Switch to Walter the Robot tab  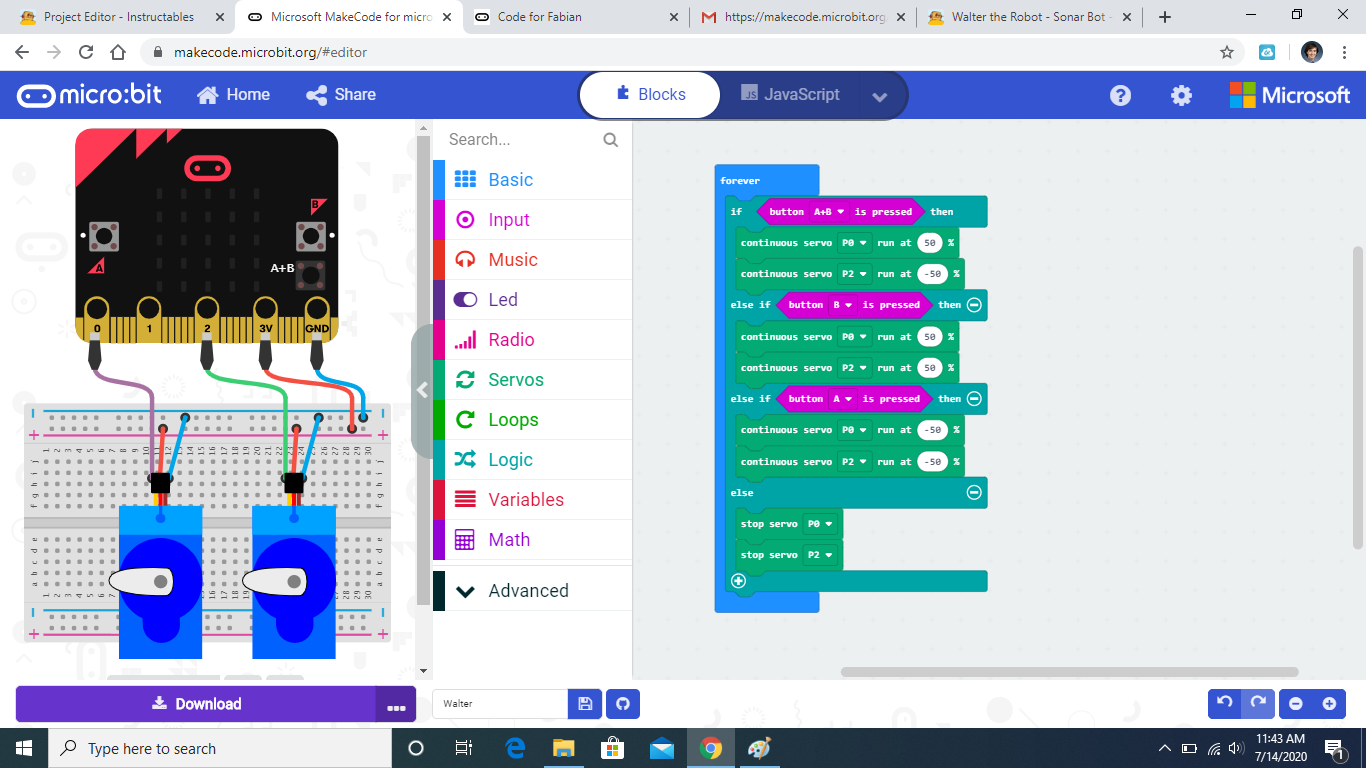(1030, 17)
